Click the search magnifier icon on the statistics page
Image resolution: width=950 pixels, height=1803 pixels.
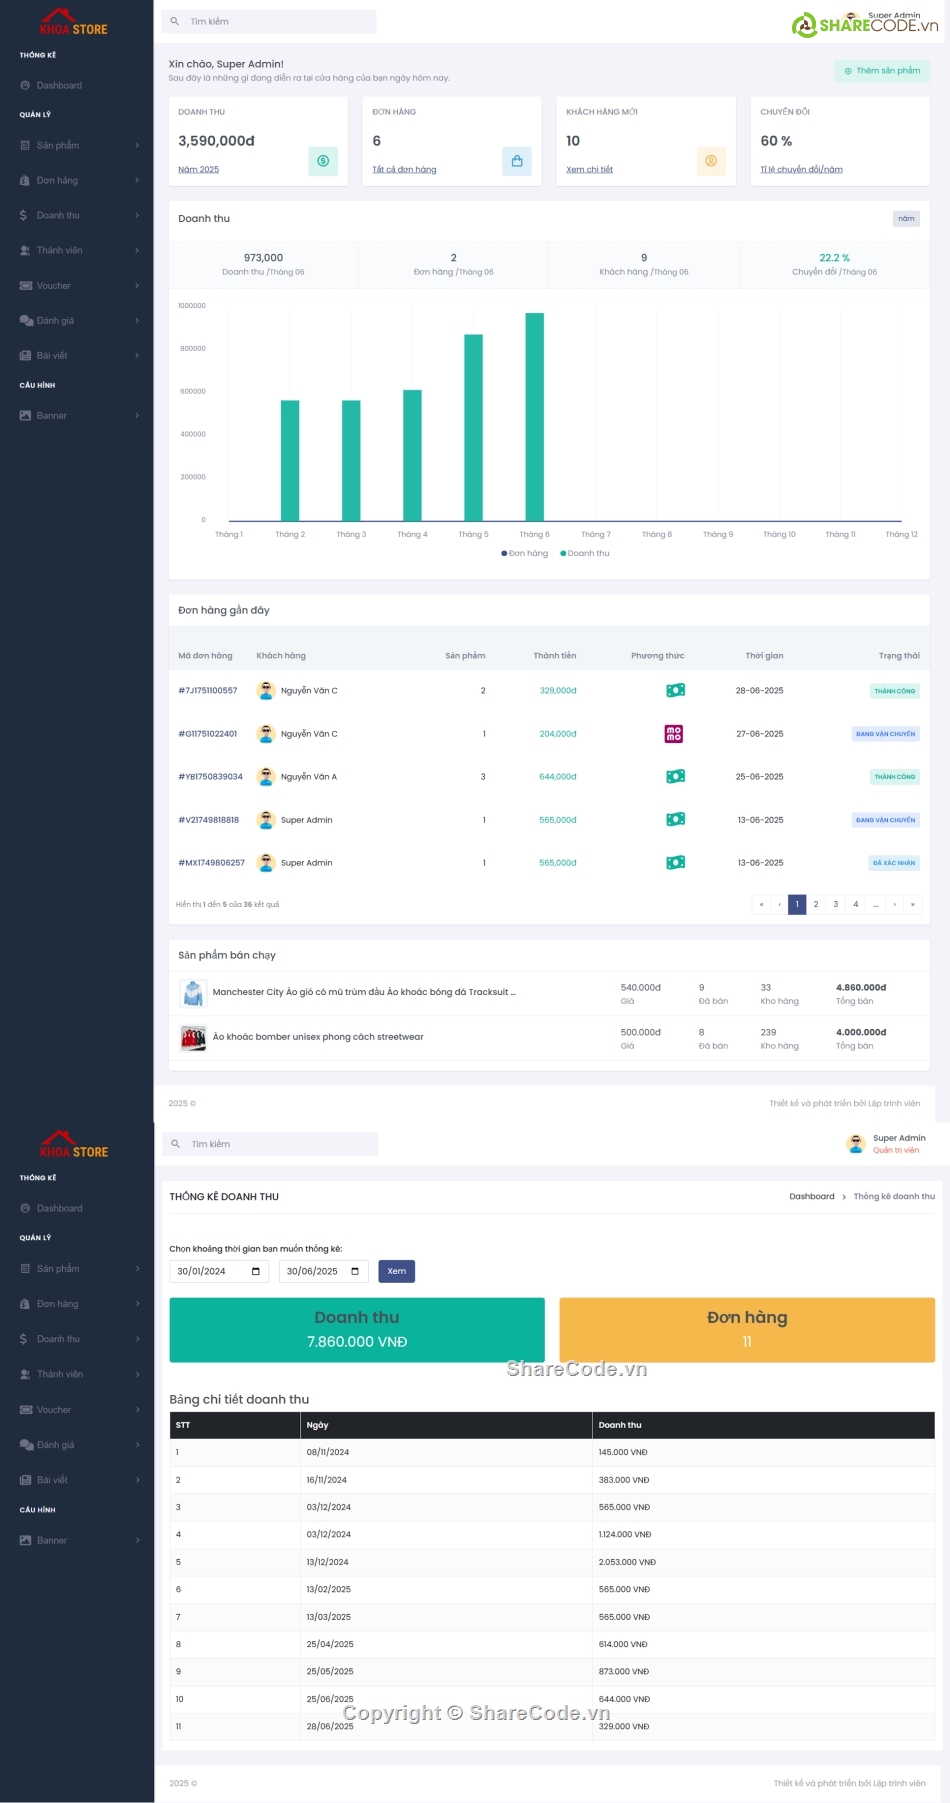click(x=175, y=1144)
